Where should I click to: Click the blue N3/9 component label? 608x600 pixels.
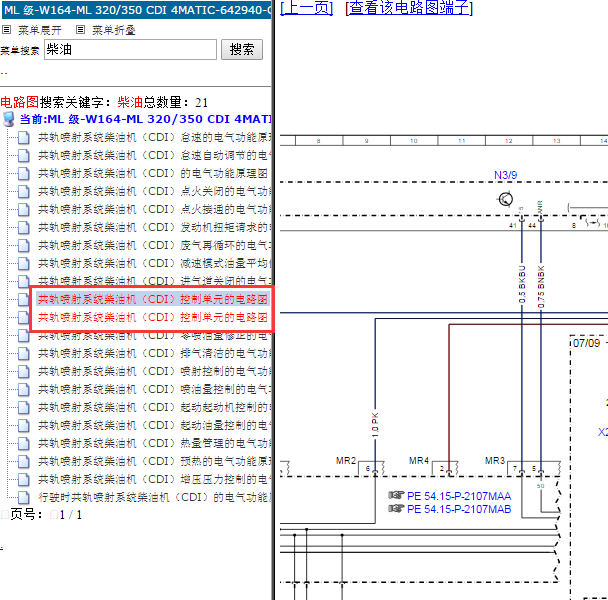[505, 175]
